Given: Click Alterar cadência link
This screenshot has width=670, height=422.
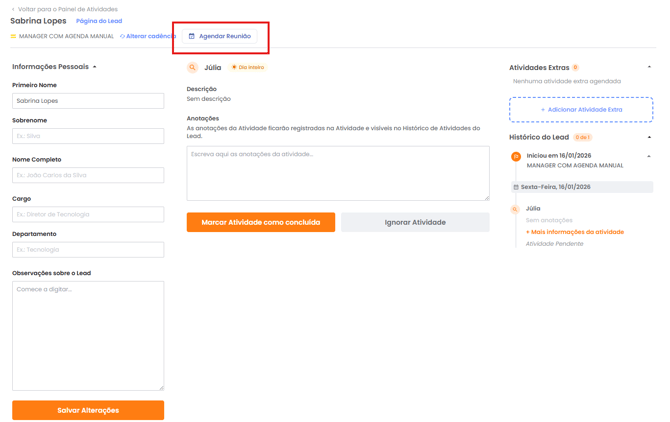Looking at the screenshot, I should (x=150, y=37).
